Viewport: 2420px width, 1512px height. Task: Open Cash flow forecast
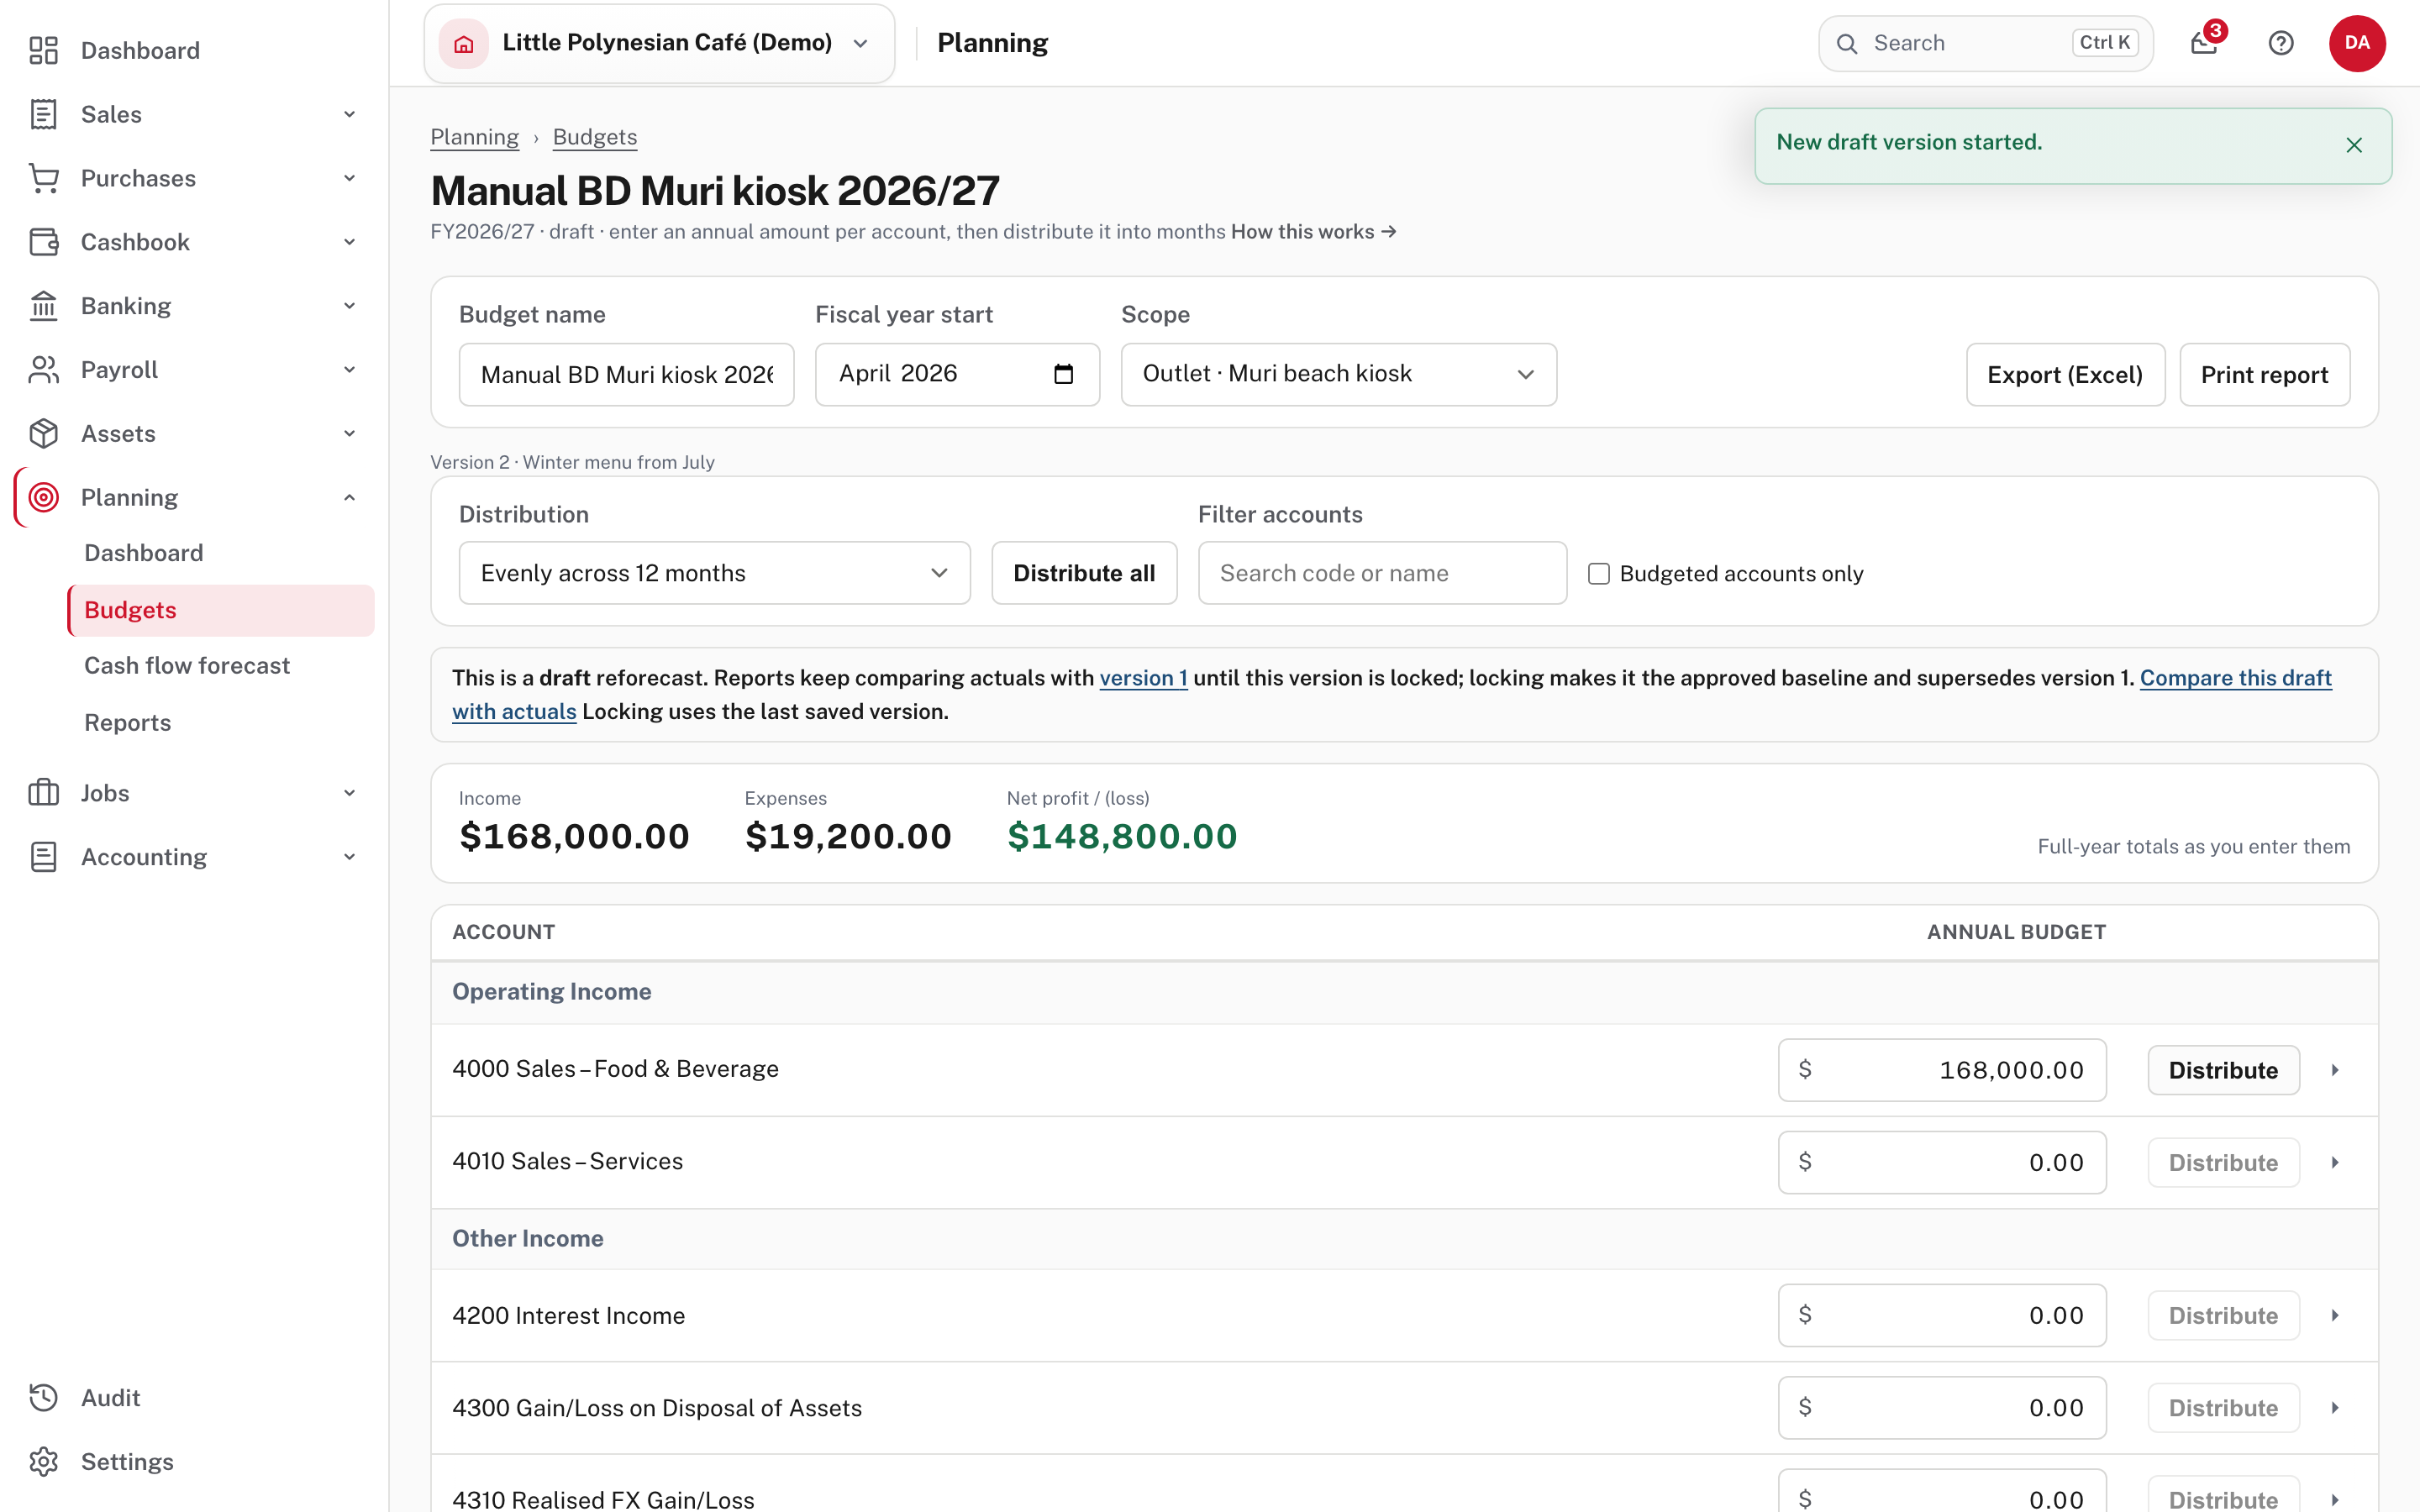point(187,666)
